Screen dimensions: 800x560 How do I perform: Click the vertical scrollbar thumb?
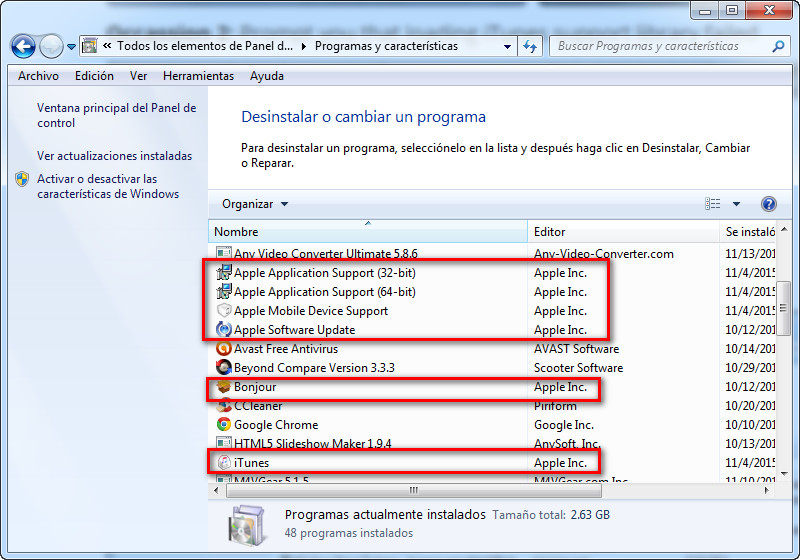pos(784,308)
